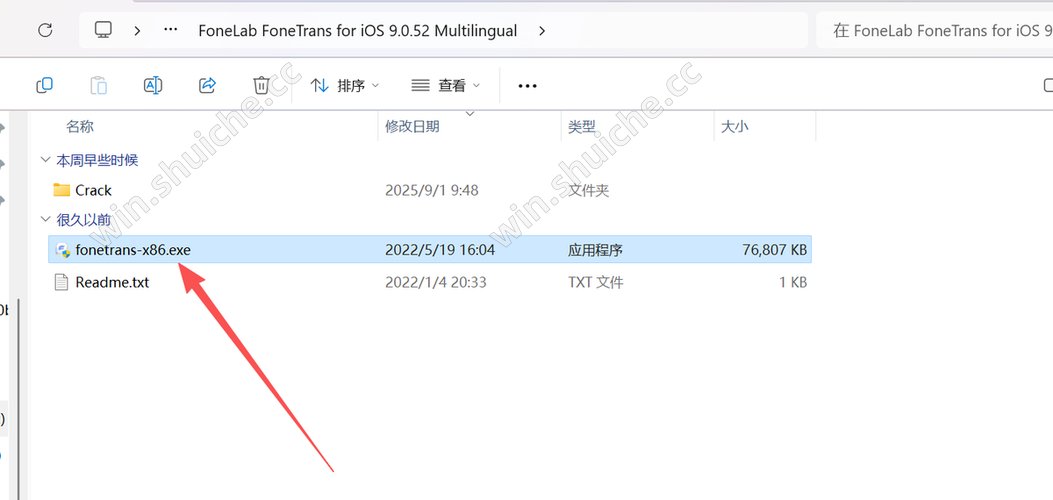The image size is (1053, 500).
Task: Click the Refresh icon in address bar
Action: click(x=45, y=30)
